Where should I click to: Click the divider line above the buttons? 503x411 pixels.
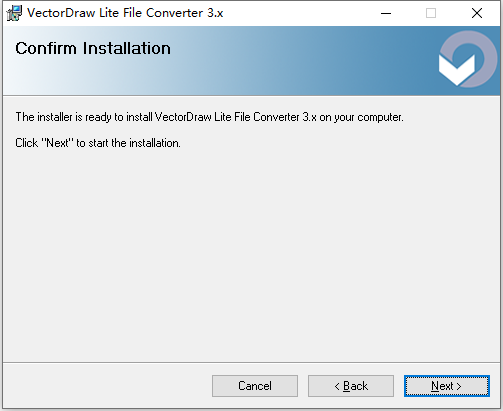pyautogui.click(x=252, y=362)
